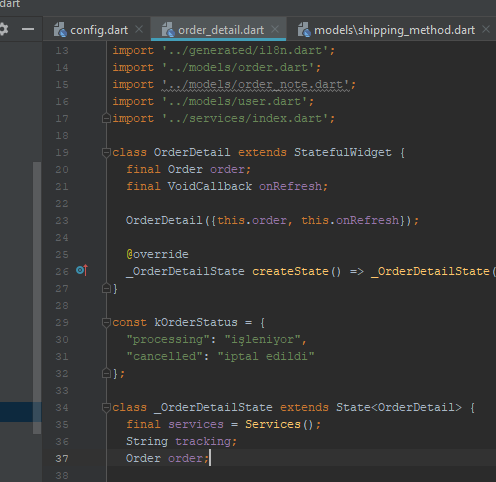Collapse the OrderDetail class fold at line 19
Screen dimensions: 496x482
click(x=106, y=153)
